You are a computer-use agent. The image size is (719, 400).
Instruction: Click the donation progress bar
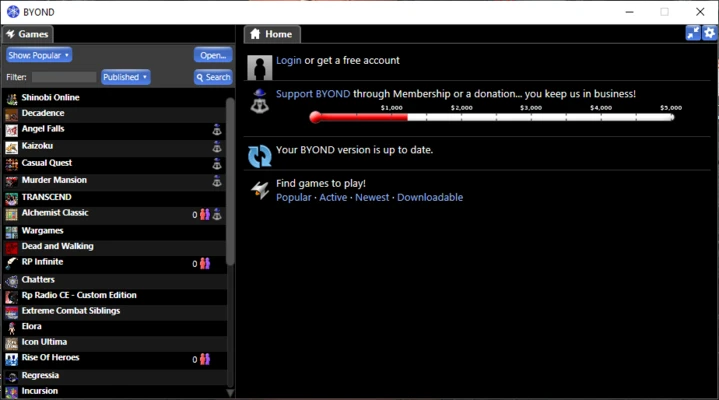492,117
